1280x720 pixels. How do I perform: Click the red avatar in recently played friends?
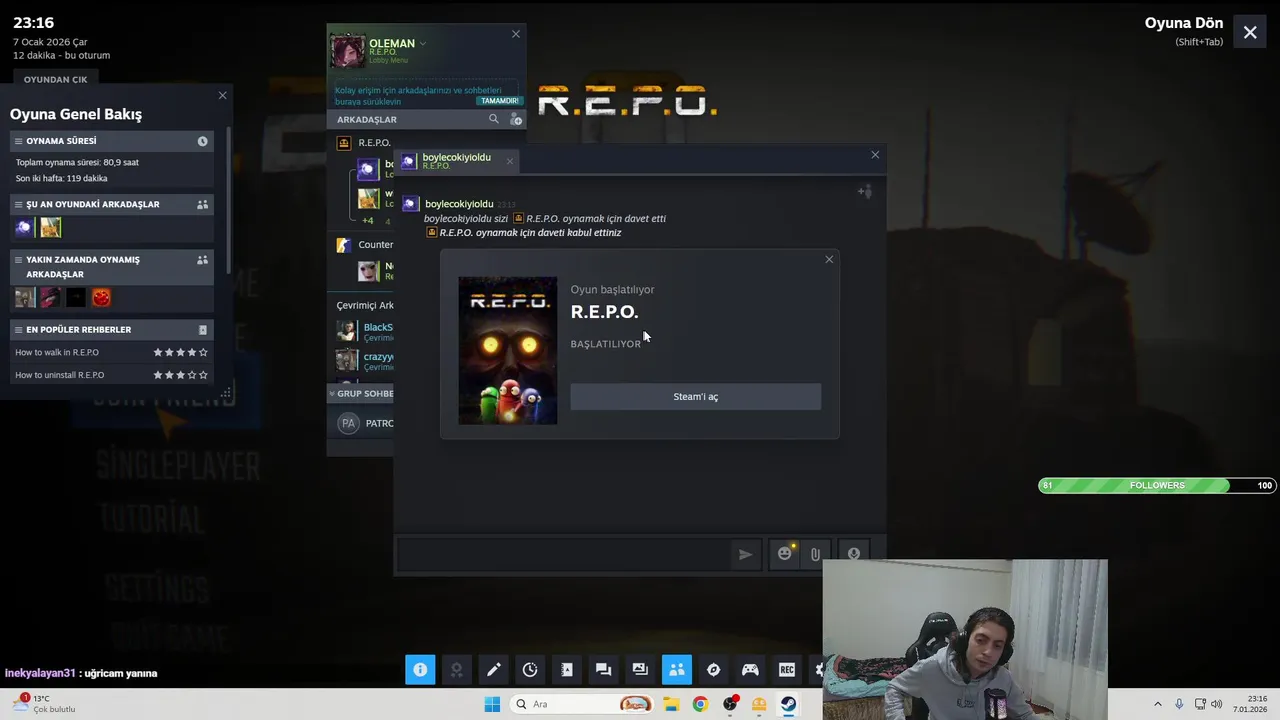(101, 297)
